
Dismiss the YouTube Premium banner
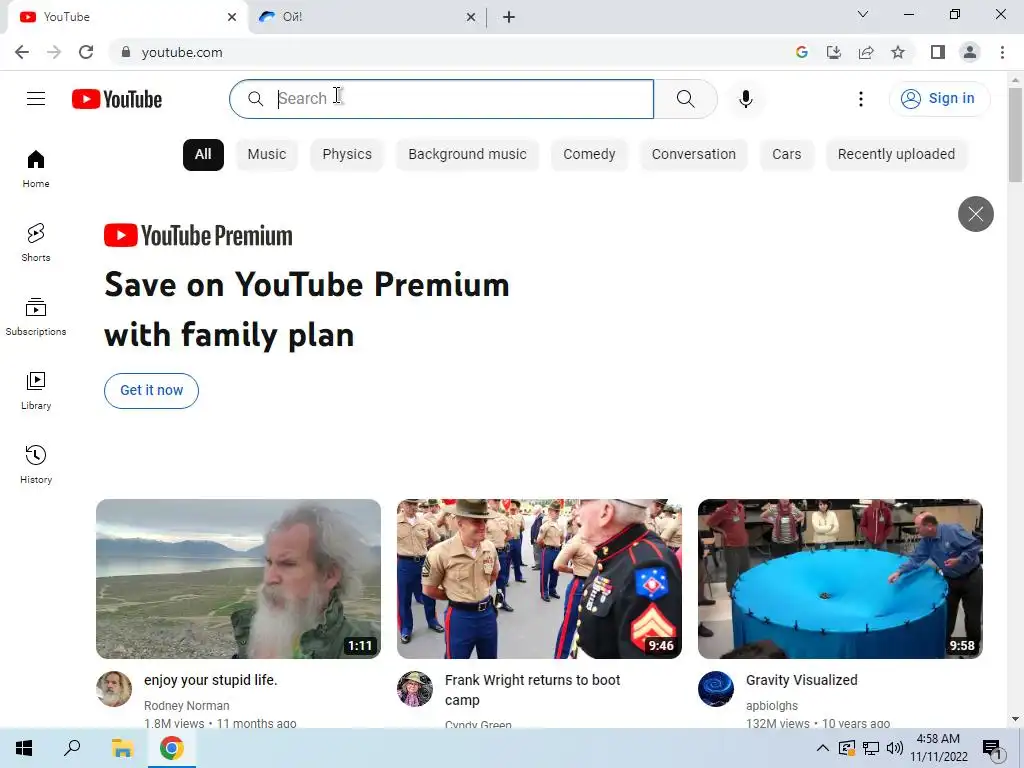point(976,214)
